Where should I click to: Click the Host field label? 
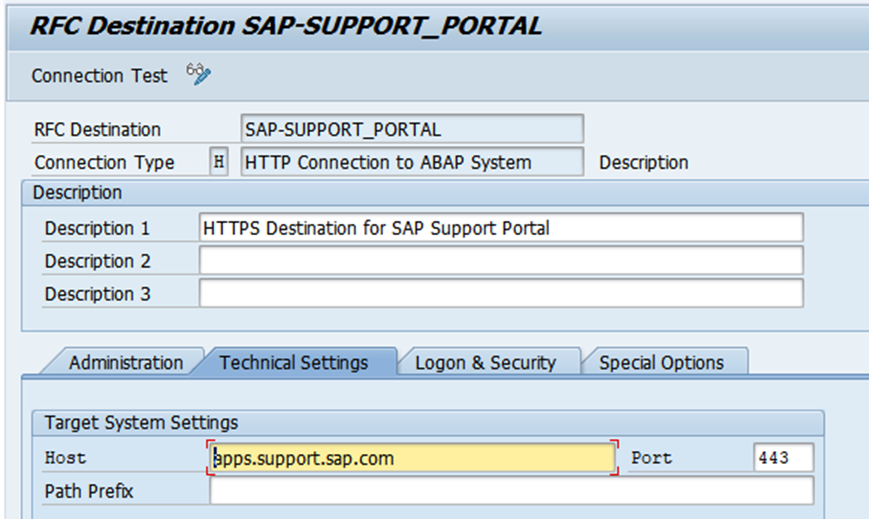[x=65, y=458]
